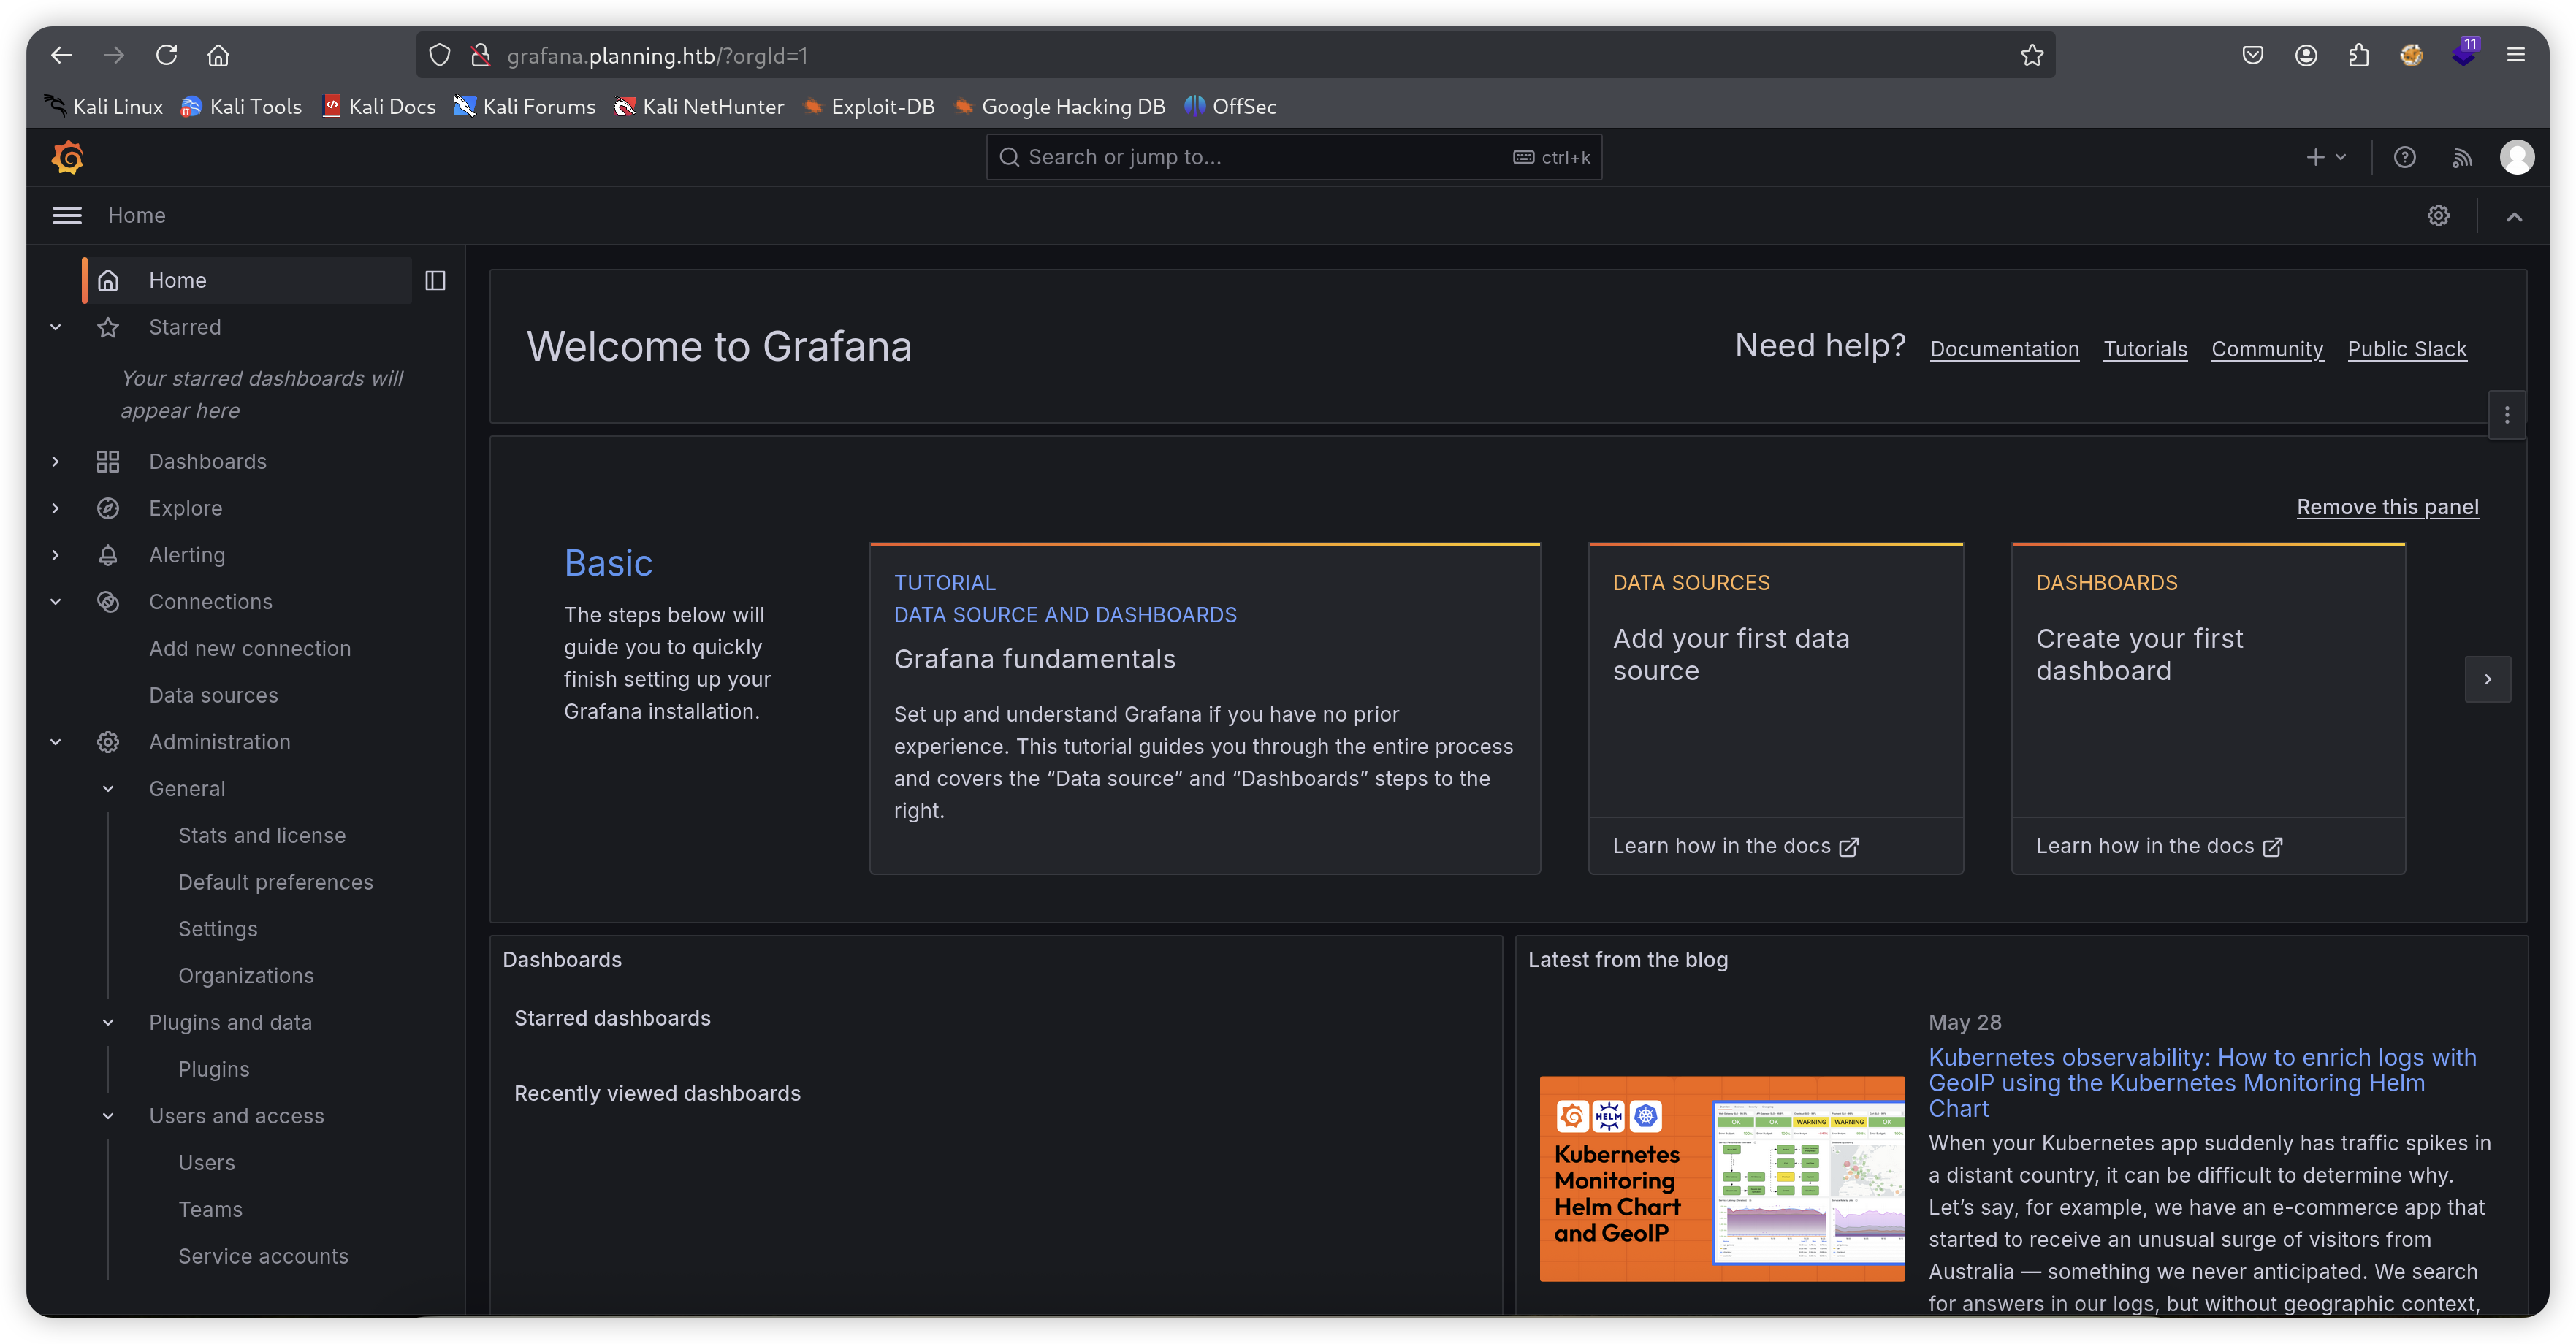Select Service accounts menu item
This screenshot has width=2576, height=1344.
(x=263, y=1256)
